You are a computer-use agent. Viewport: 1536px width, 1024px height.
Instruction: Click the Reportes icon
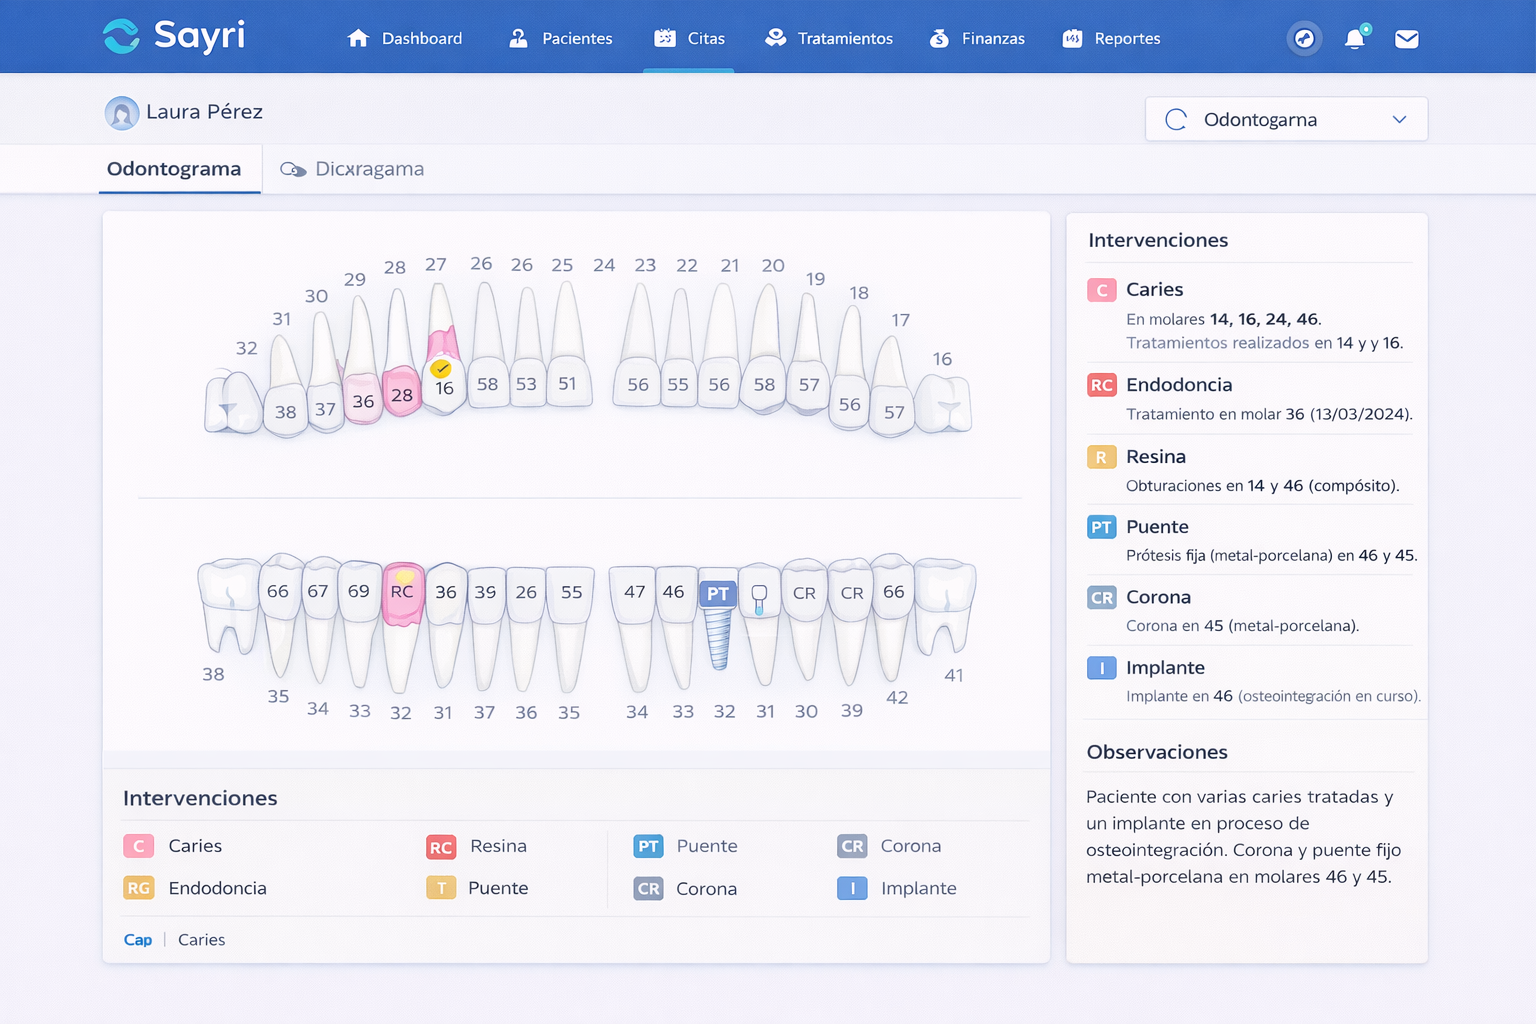coord(1071,38)
